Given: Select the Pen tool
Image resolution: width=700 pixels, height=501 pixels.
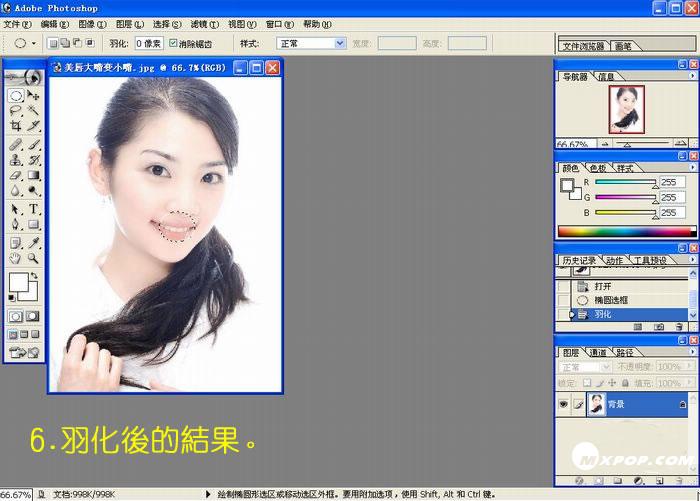Looking at the screenshot, I should point(16,224).
